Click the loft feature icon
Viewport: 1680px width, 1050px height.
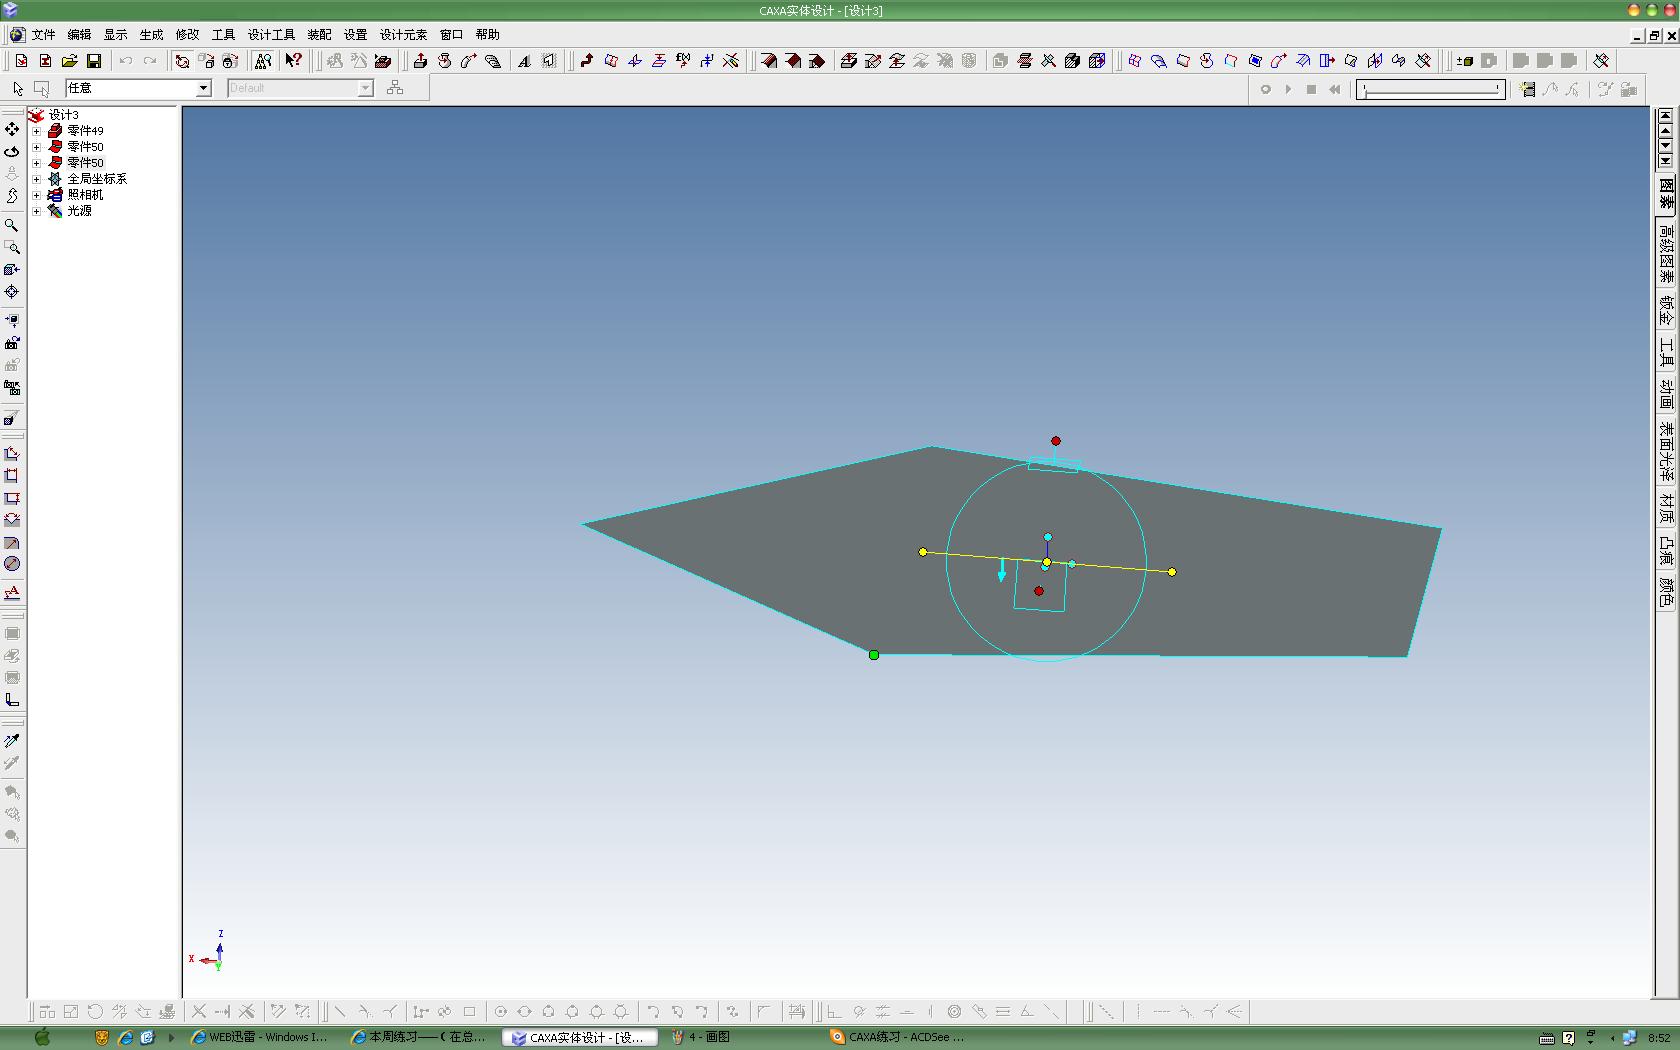point(492,61)
